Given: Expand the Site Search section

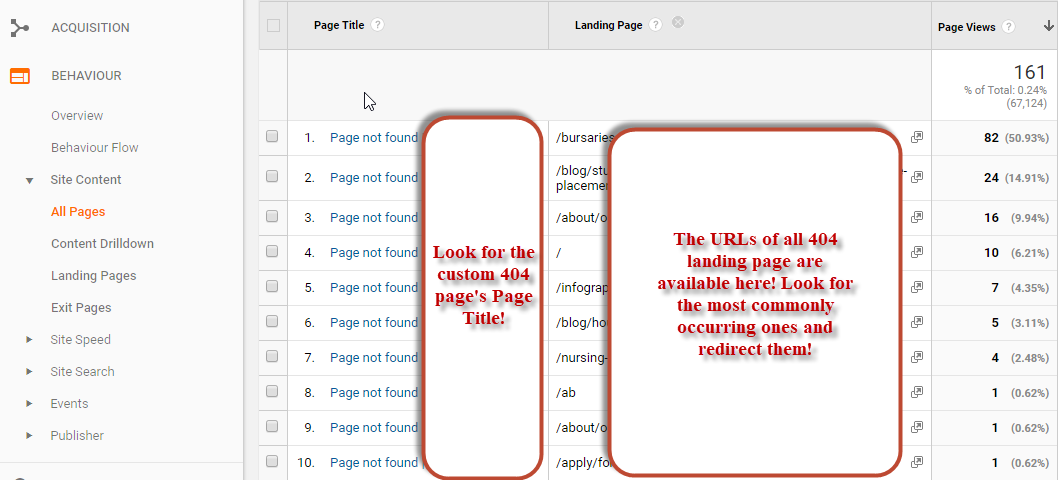Looking at the screenshot, I should 30,372.
